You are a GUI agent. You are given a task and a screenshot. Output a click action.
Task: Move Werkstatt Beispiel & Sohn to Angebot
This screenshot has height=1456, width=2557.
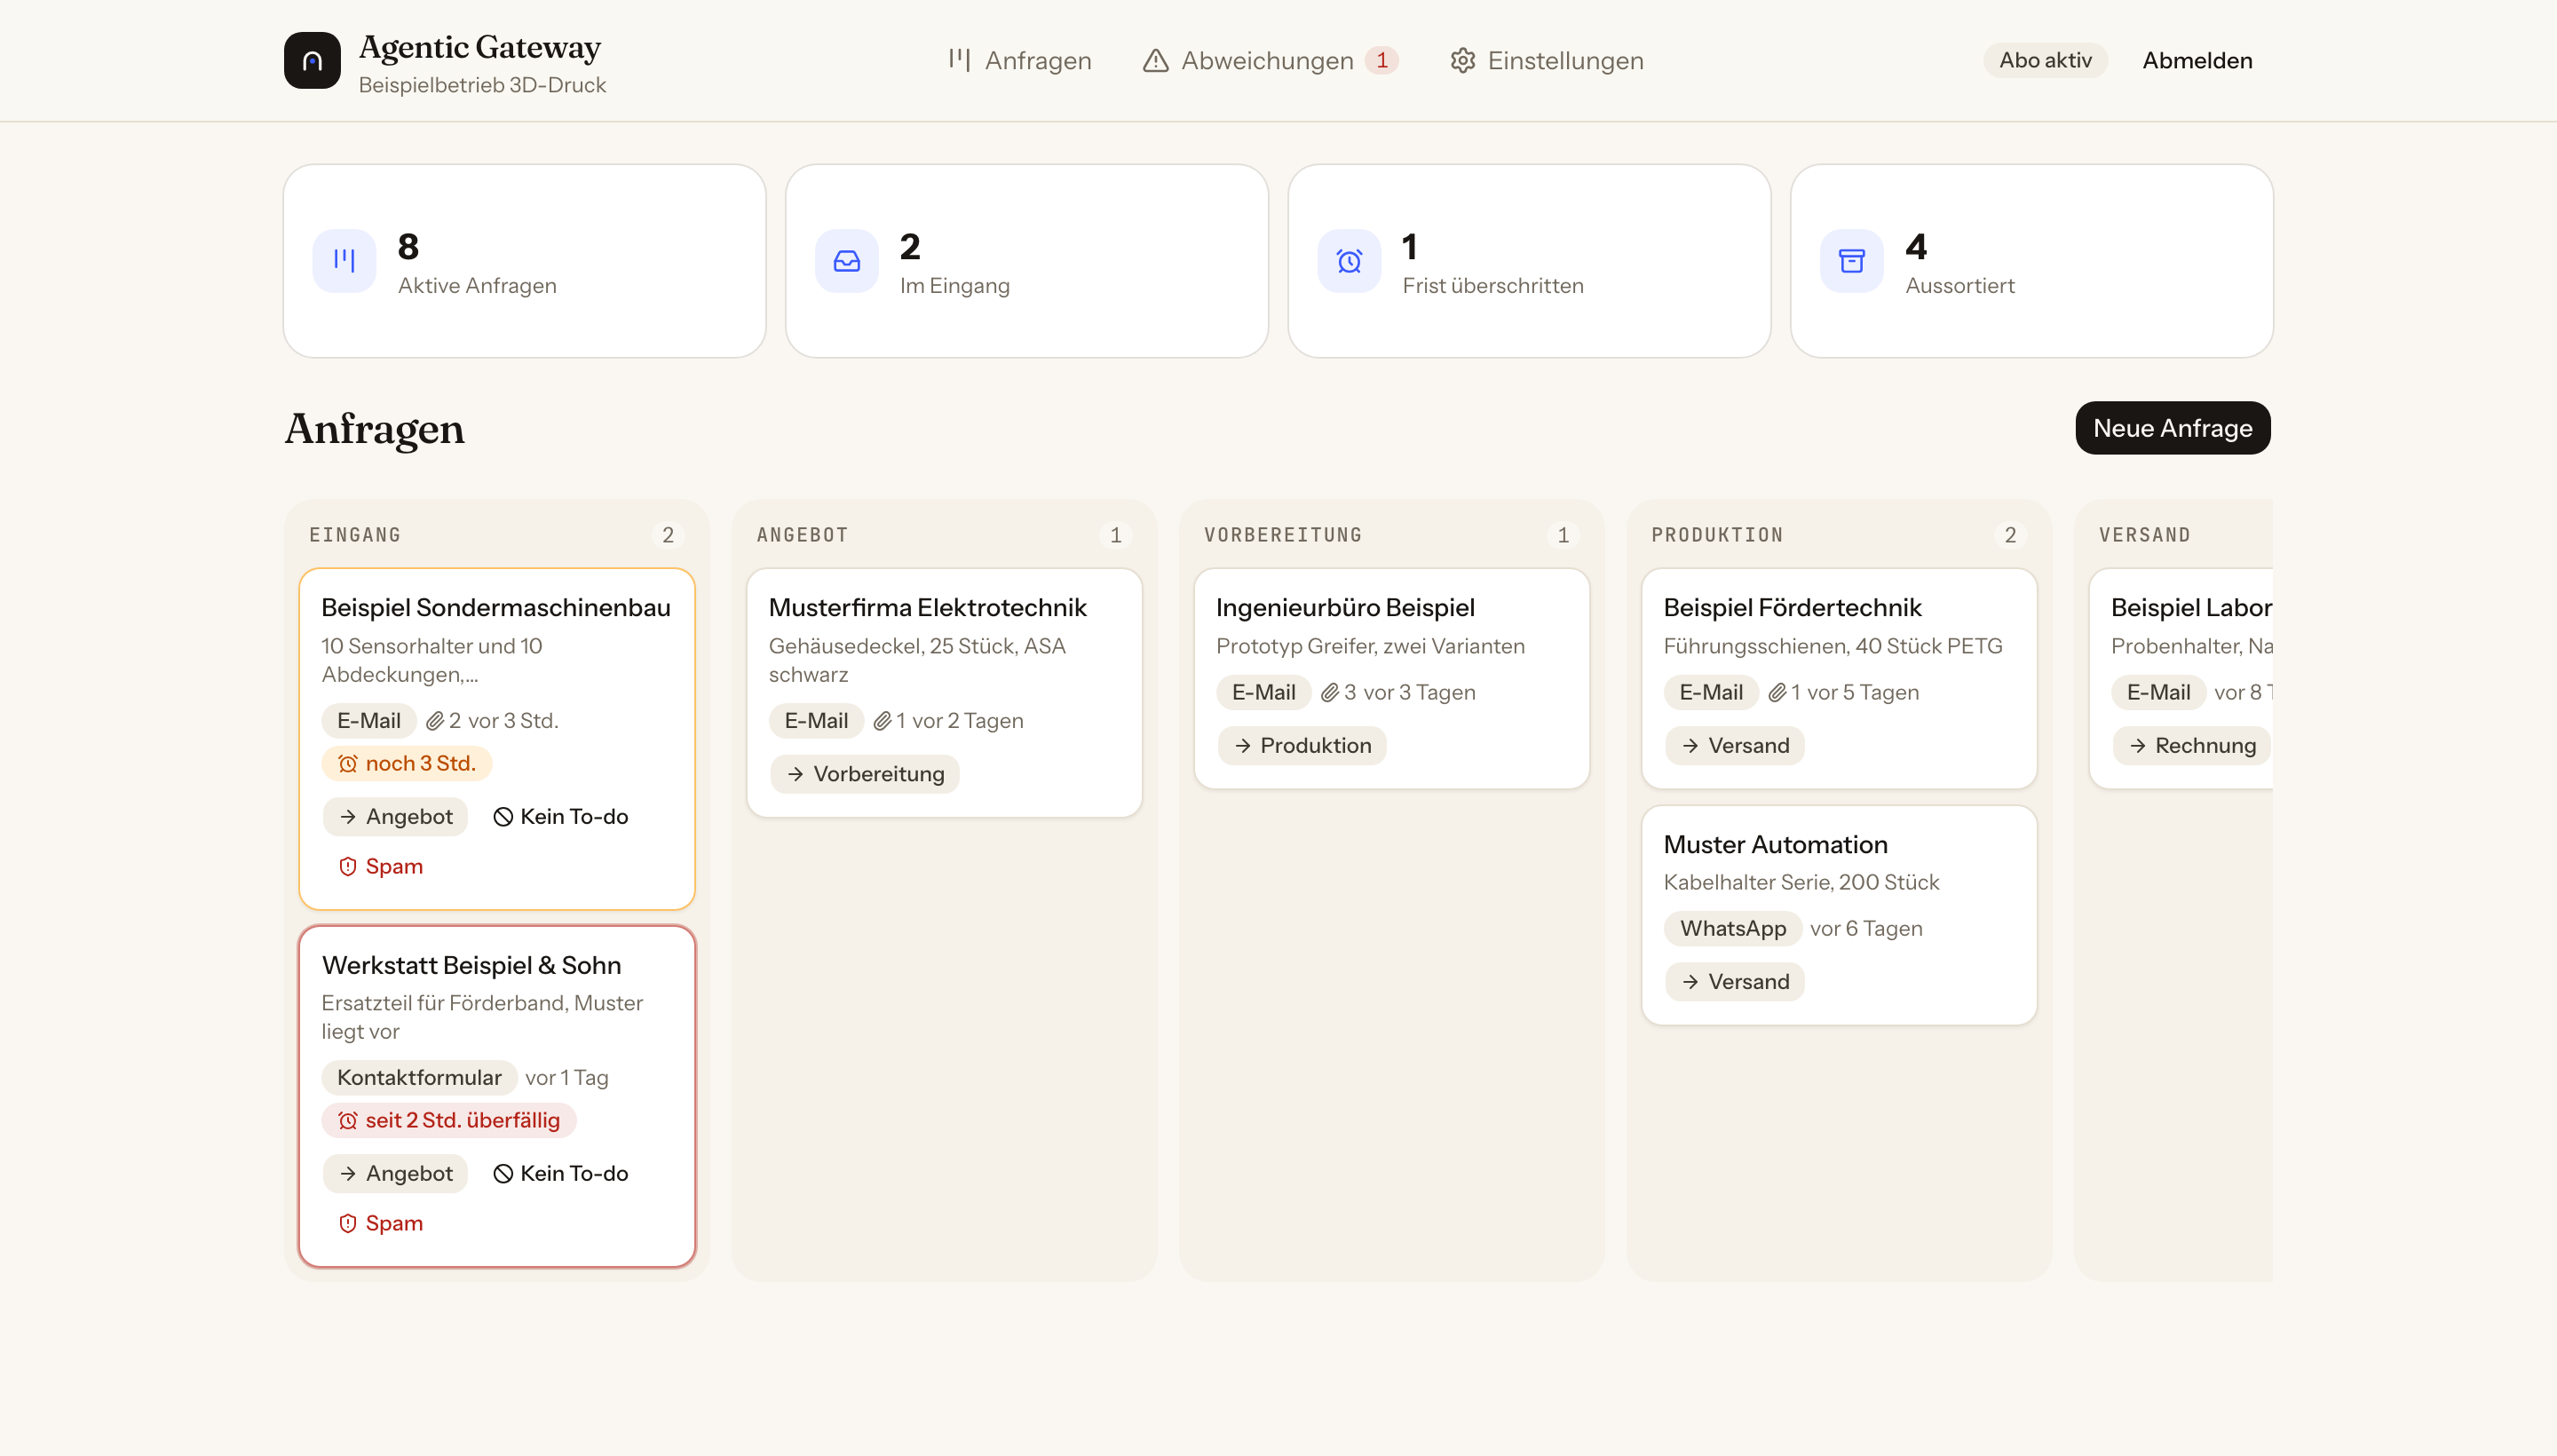[396, 1173]
